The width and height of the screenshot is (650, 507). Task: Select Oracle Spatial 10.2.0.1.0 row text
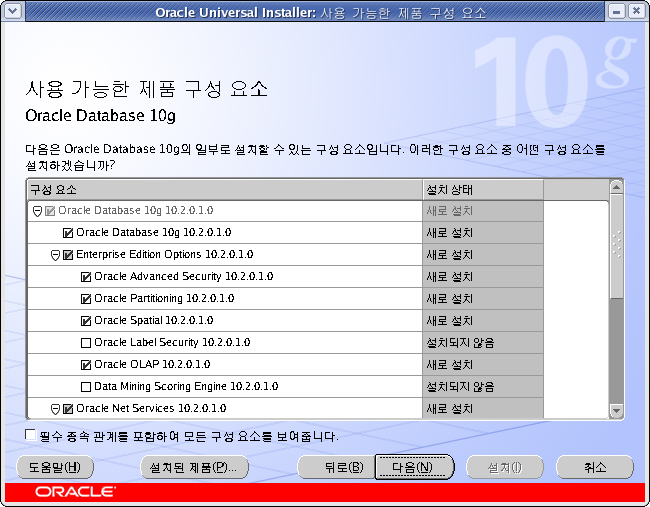pyautogui.click(x=154, y=320)
